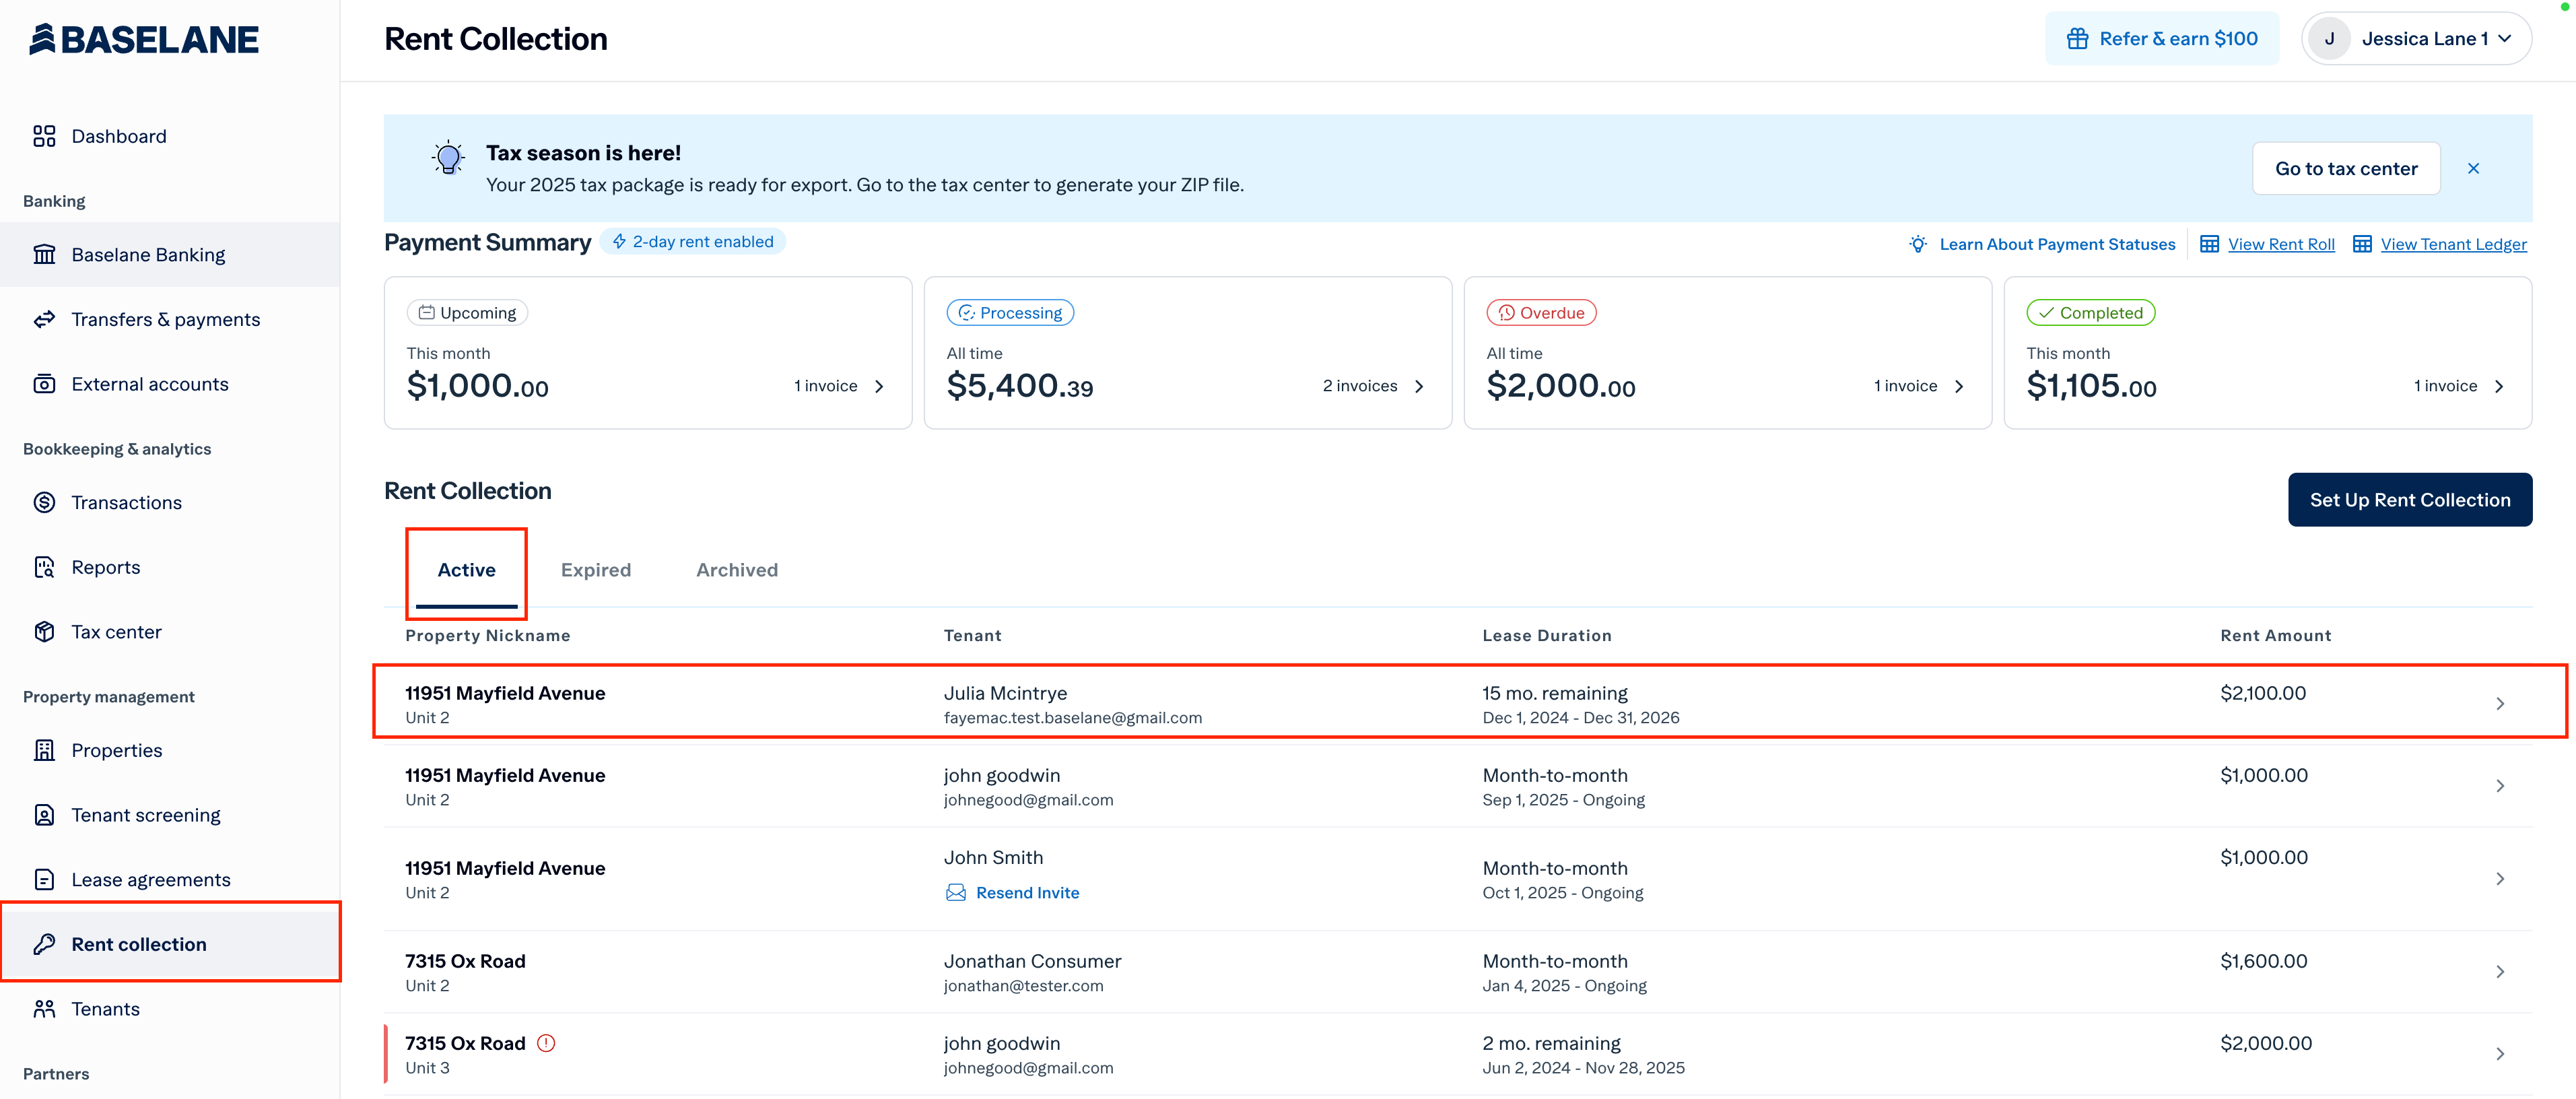Open the View Rent Roll link
The width and height of the screenshot is (2576, 1099).
2281,244
